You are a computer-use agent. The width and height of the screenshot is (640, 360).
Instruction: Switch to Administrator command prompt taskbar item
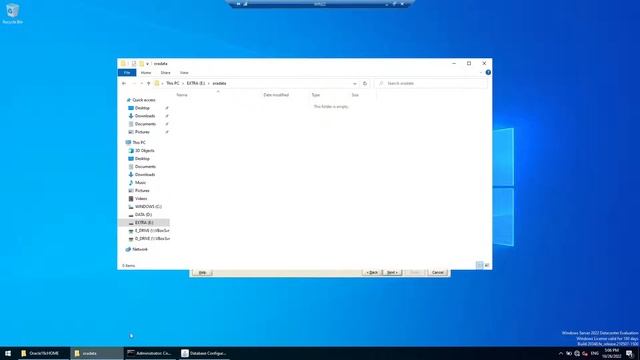tap(149, 353)
